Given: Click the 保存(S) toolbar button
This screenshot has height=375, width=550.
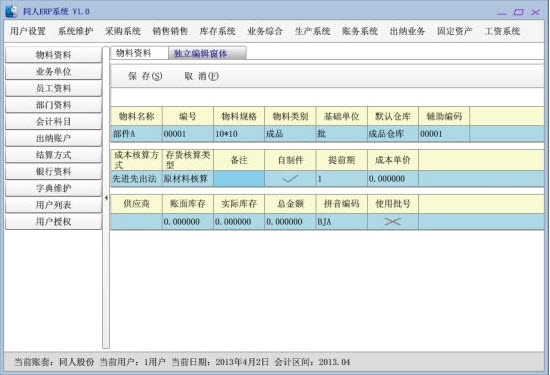Looking at the screenshot, I should tap(145, 76).
